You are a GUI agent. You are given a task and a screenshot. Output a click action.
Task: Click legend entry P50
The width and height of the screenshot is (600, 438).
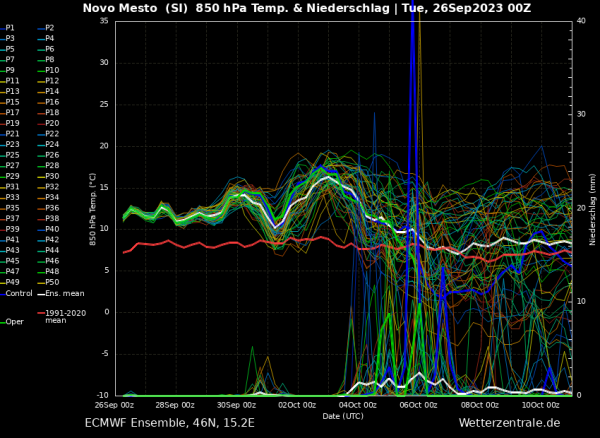point(48,282)
